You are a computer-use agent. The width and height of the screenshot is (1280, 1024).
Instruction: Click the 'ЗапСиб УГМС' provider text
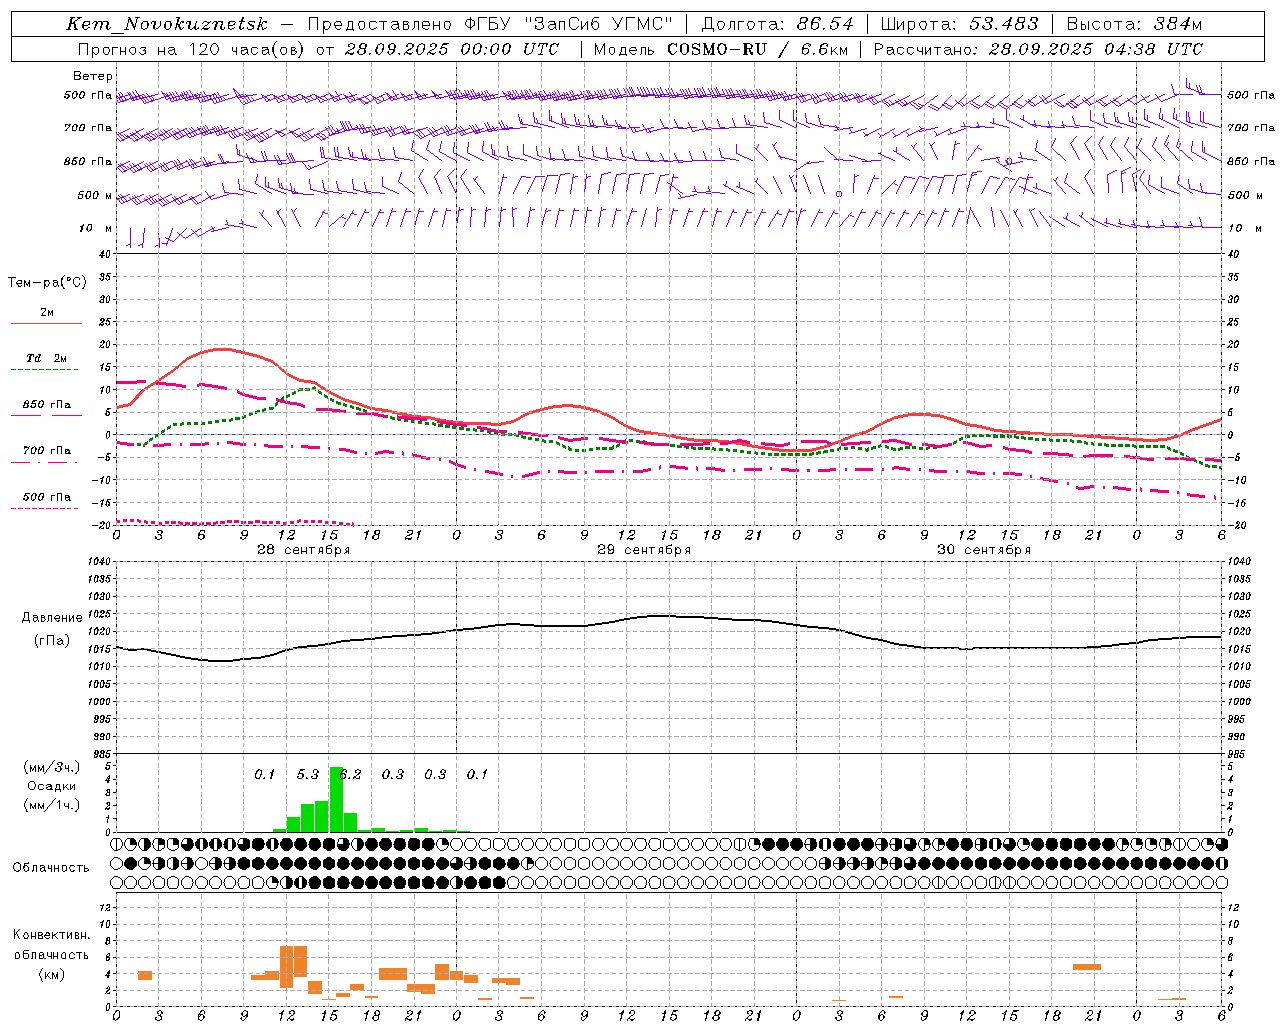pyautogui.click(x=599, y=24)
